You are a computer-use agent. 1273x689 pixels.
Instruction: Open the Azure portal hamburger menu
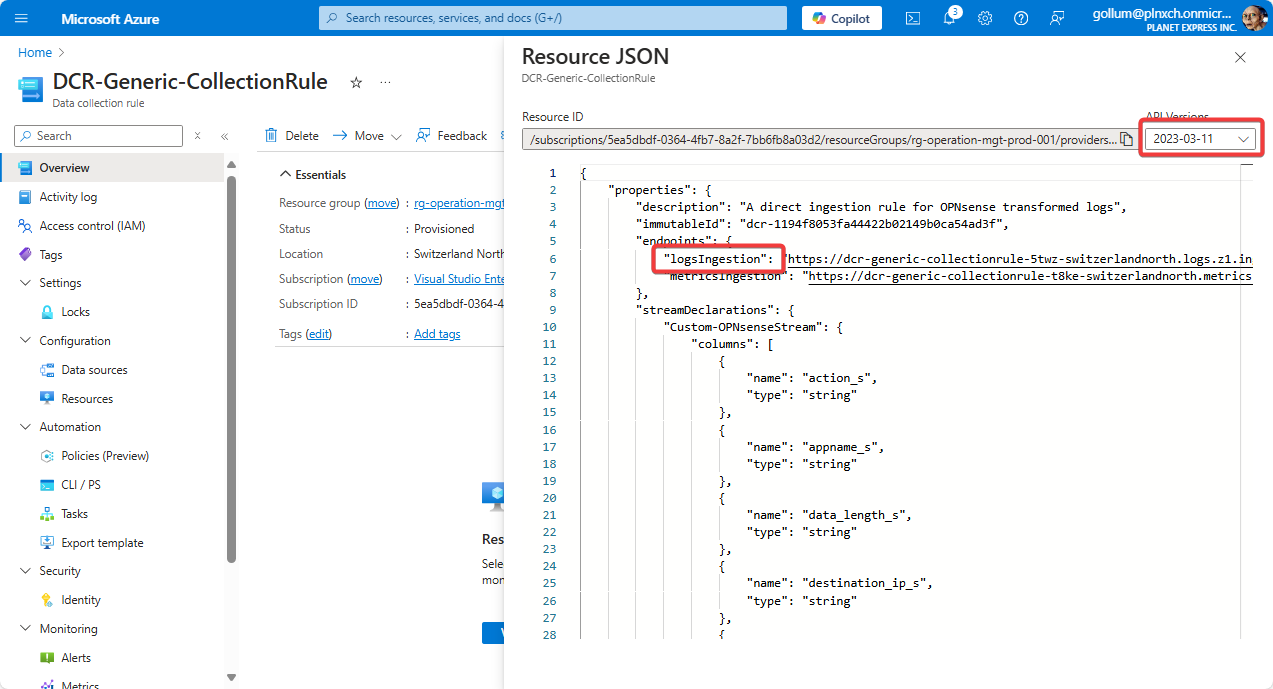(x=21, y=17)
